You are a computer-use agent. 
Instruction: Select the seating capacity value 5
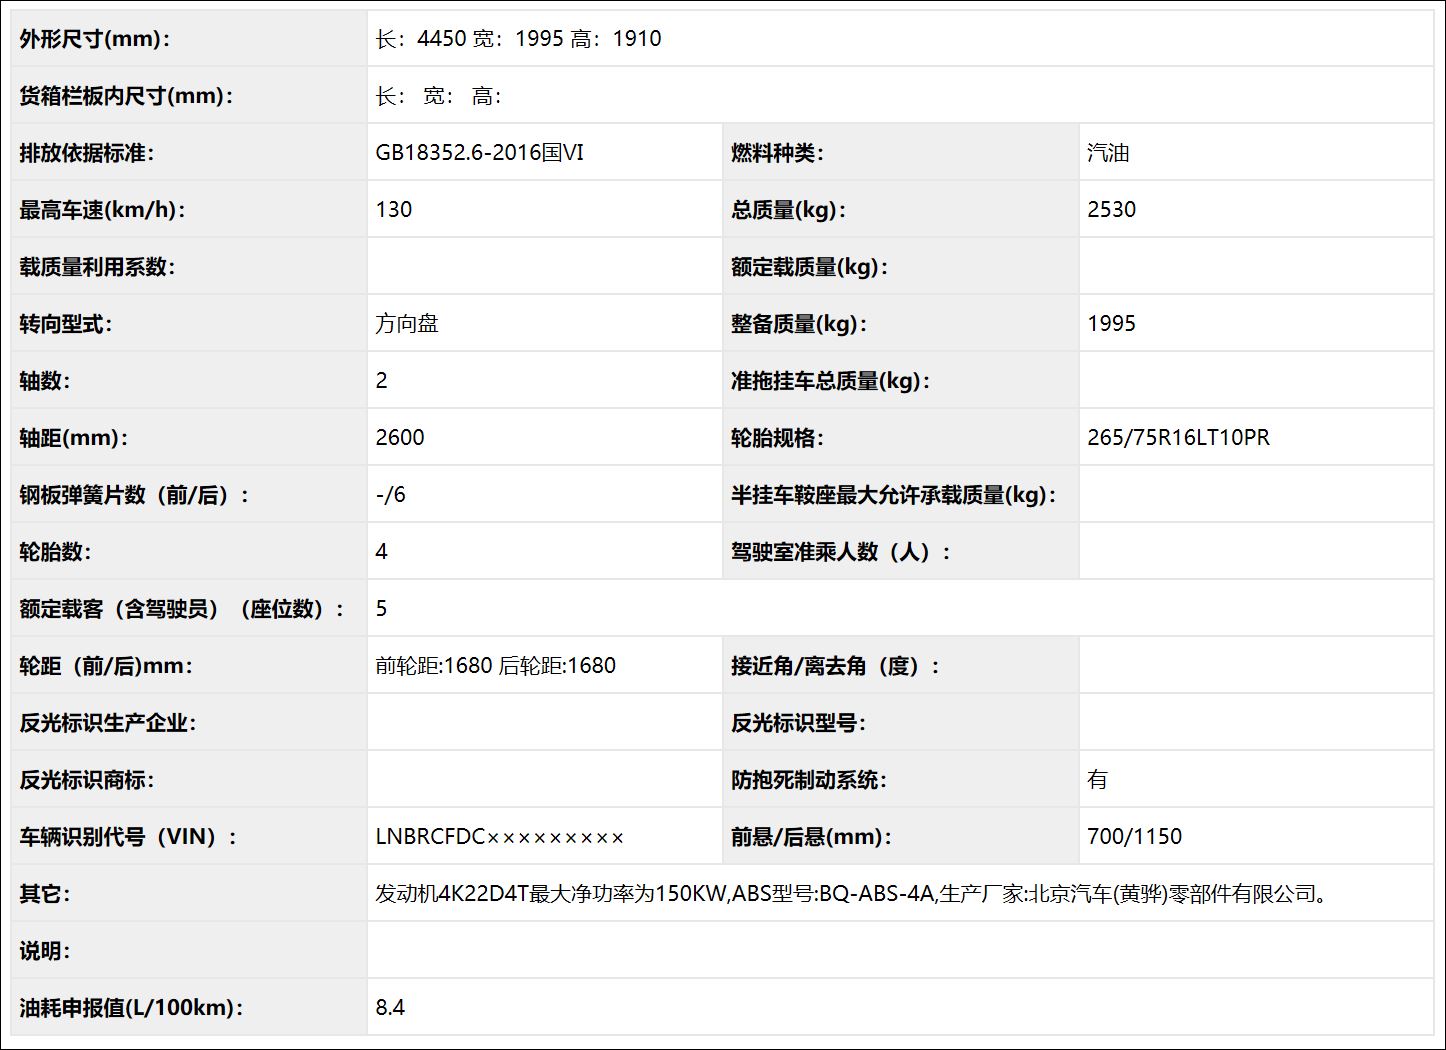(383, 608)
